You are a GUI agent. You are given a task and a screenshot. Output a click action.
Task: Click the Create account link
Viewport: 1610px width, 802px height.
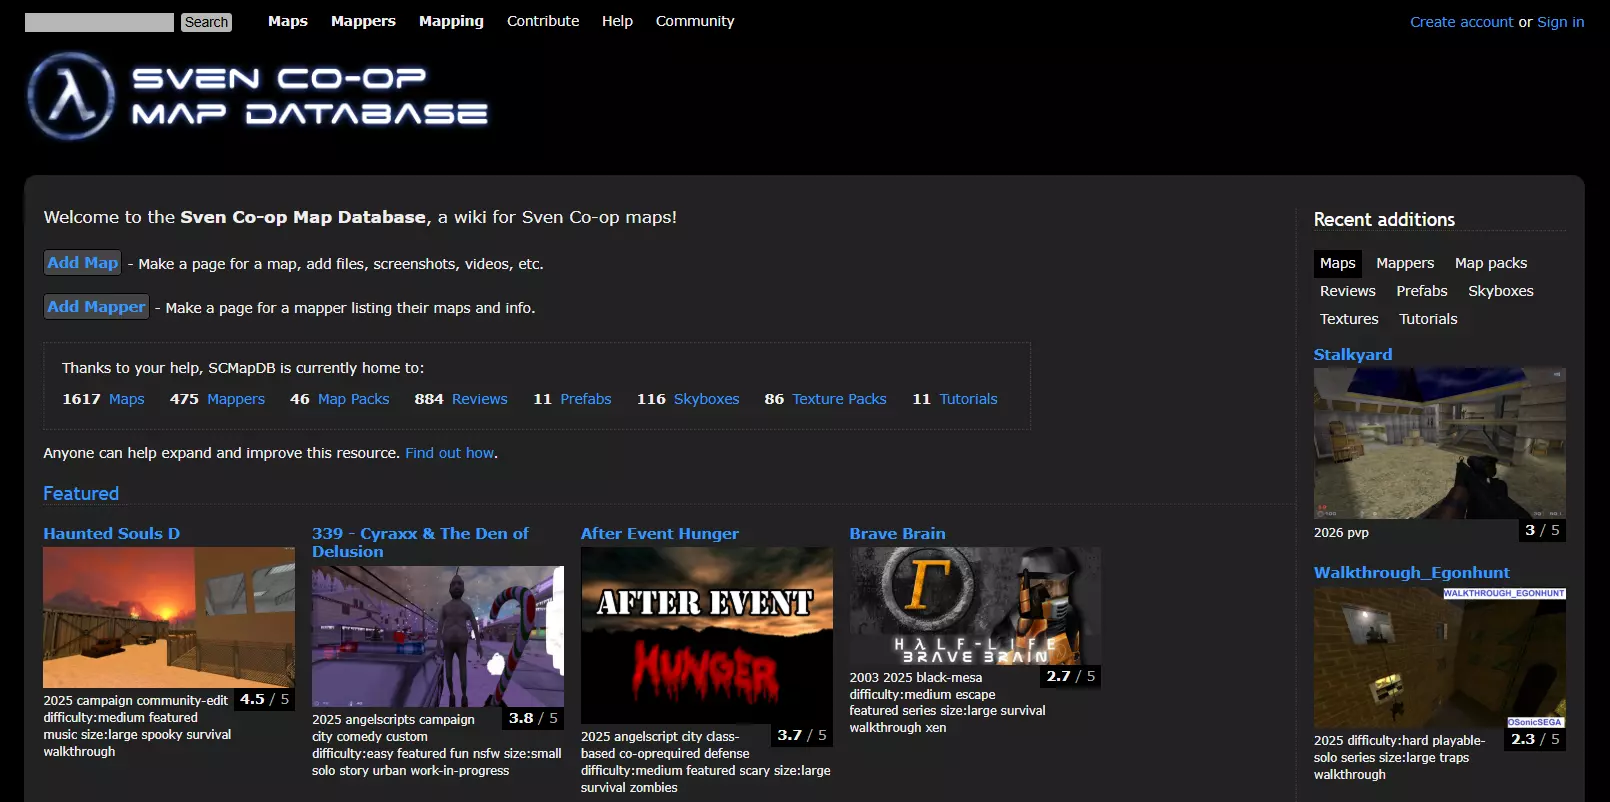click(1461, 22)
